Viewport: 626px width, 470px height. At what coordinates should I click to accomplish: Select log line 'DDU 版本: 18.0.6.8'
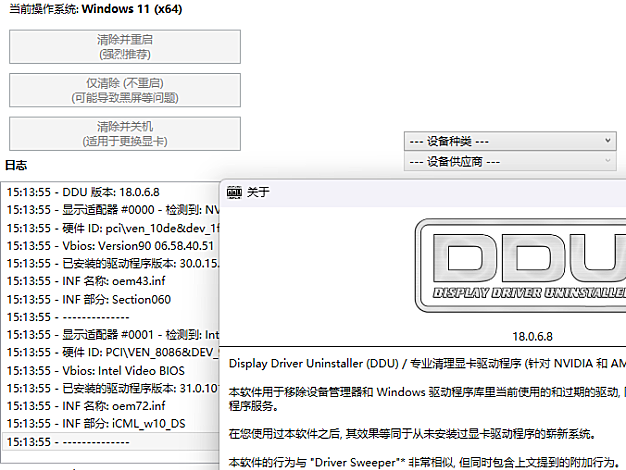point(111,192)
